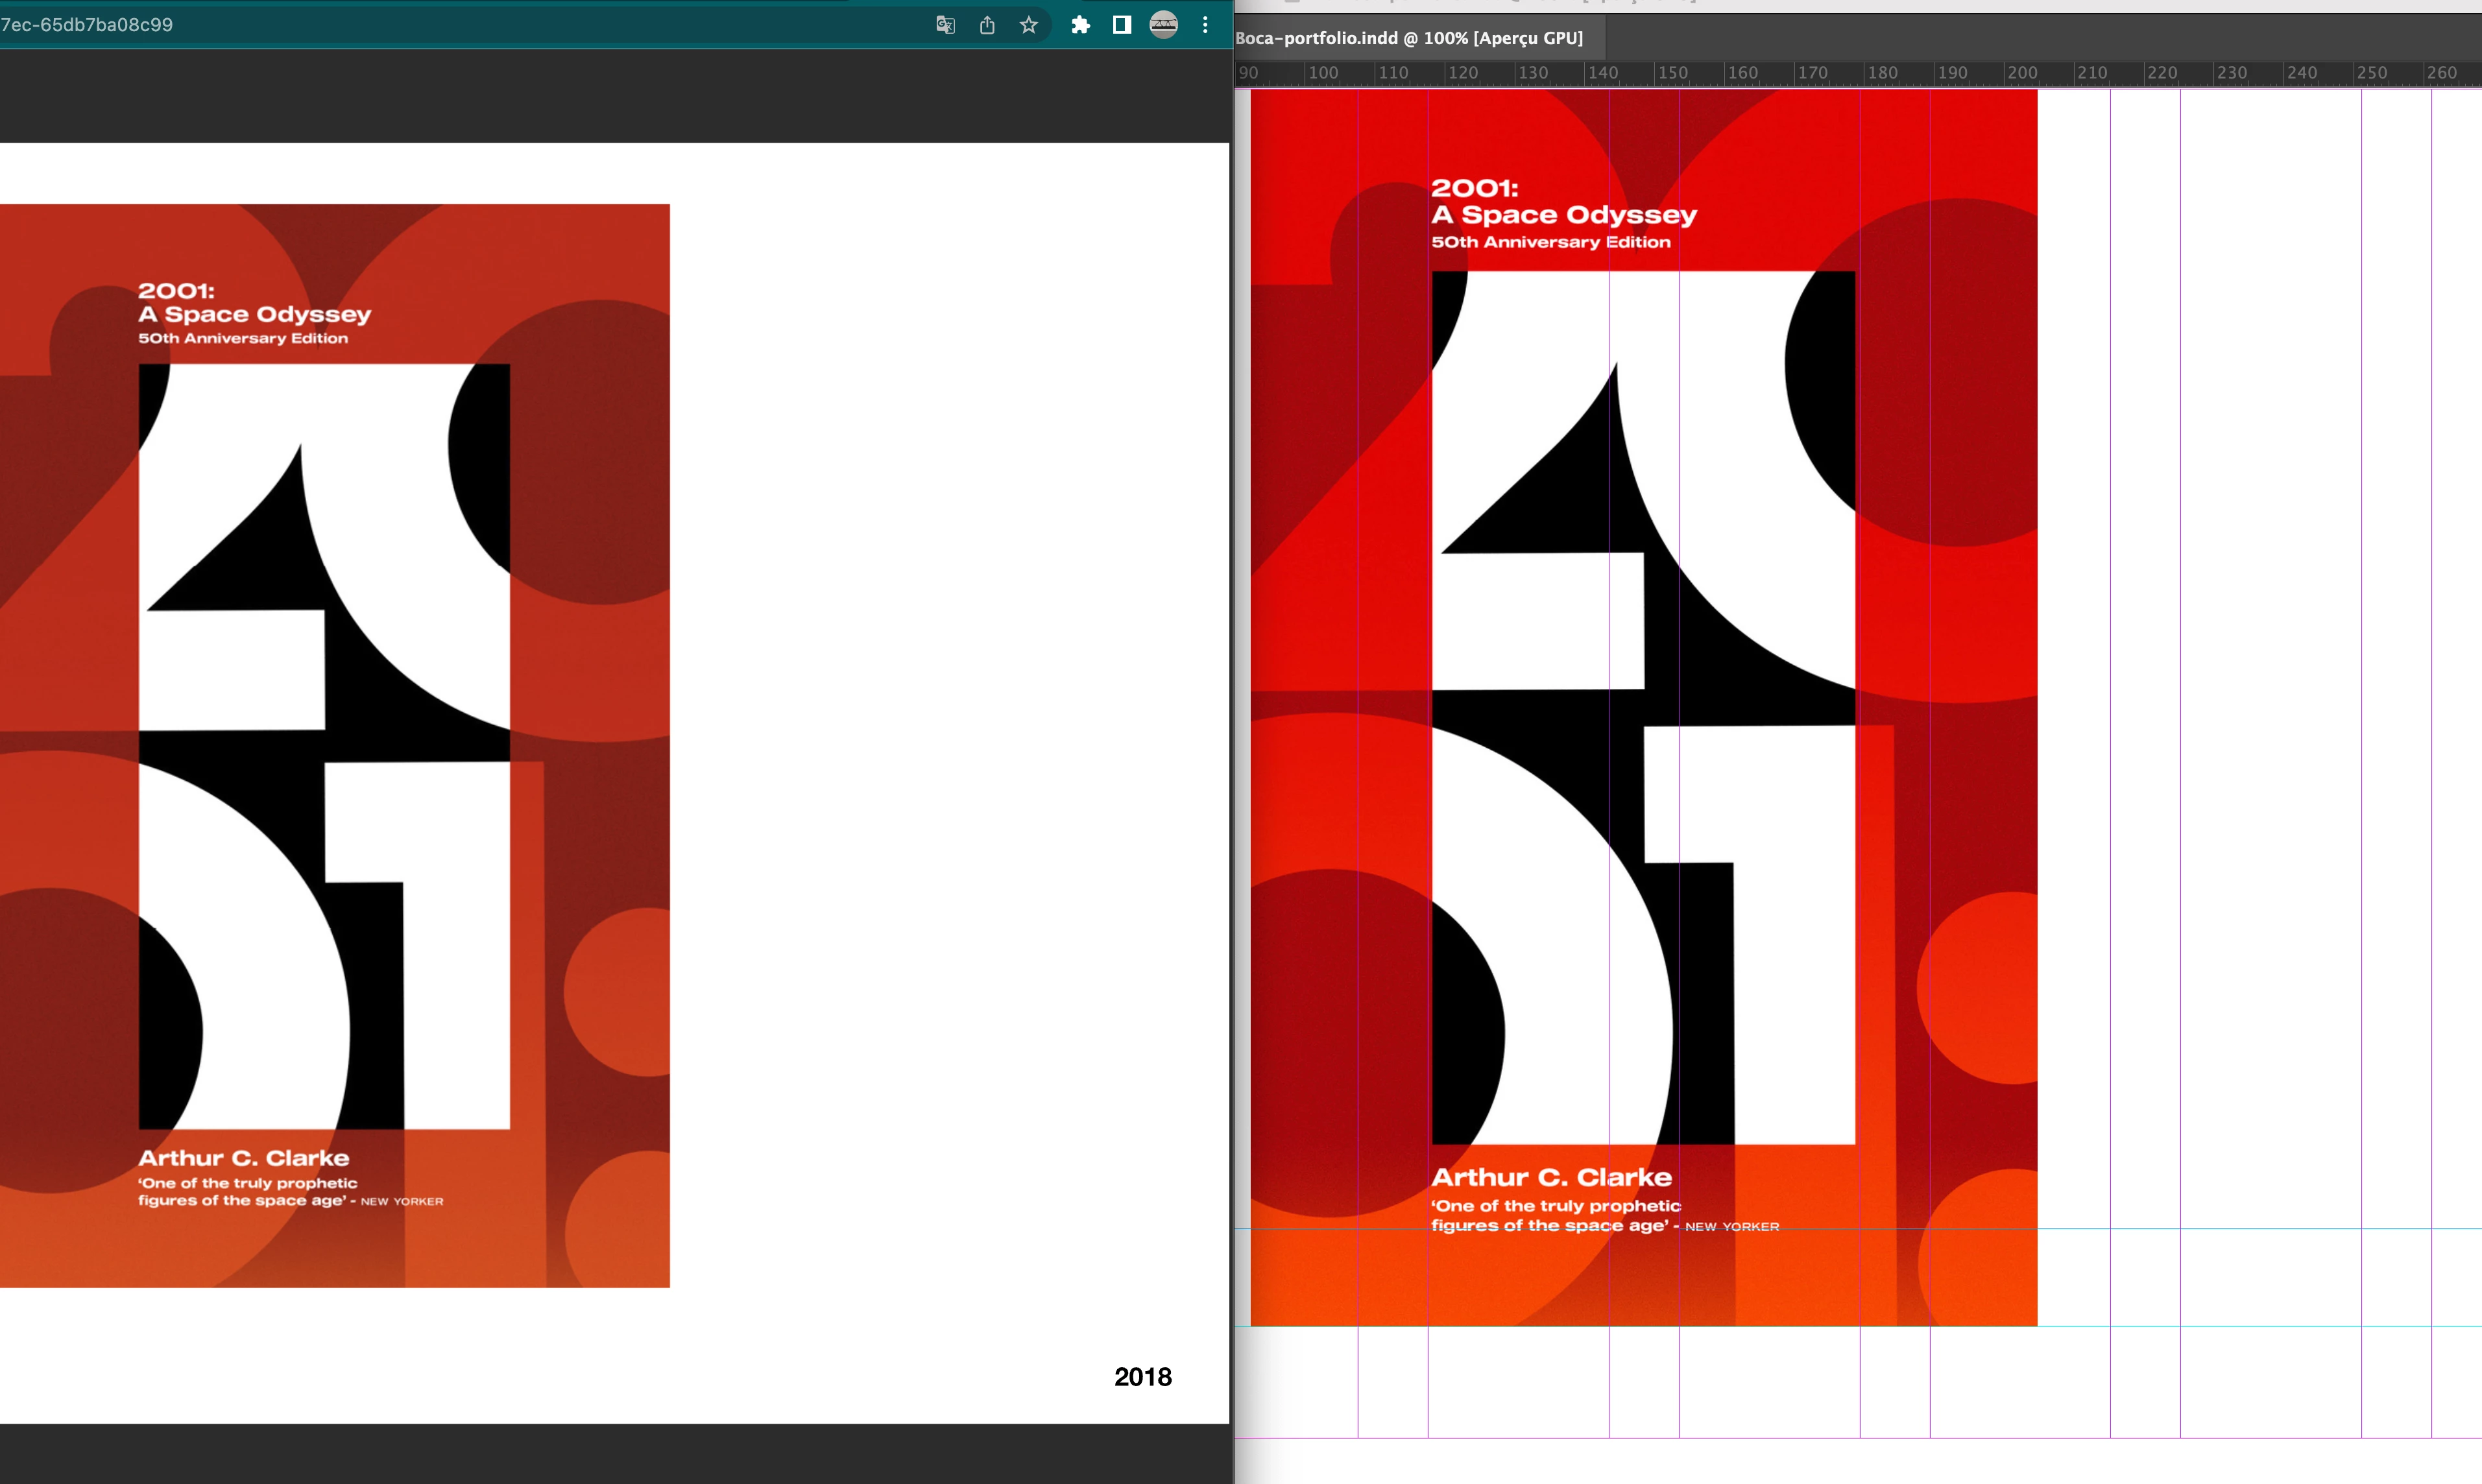Click the book cover image in the browser
This screenshot has width=2482, height=1484.
[x=334, y=745]
